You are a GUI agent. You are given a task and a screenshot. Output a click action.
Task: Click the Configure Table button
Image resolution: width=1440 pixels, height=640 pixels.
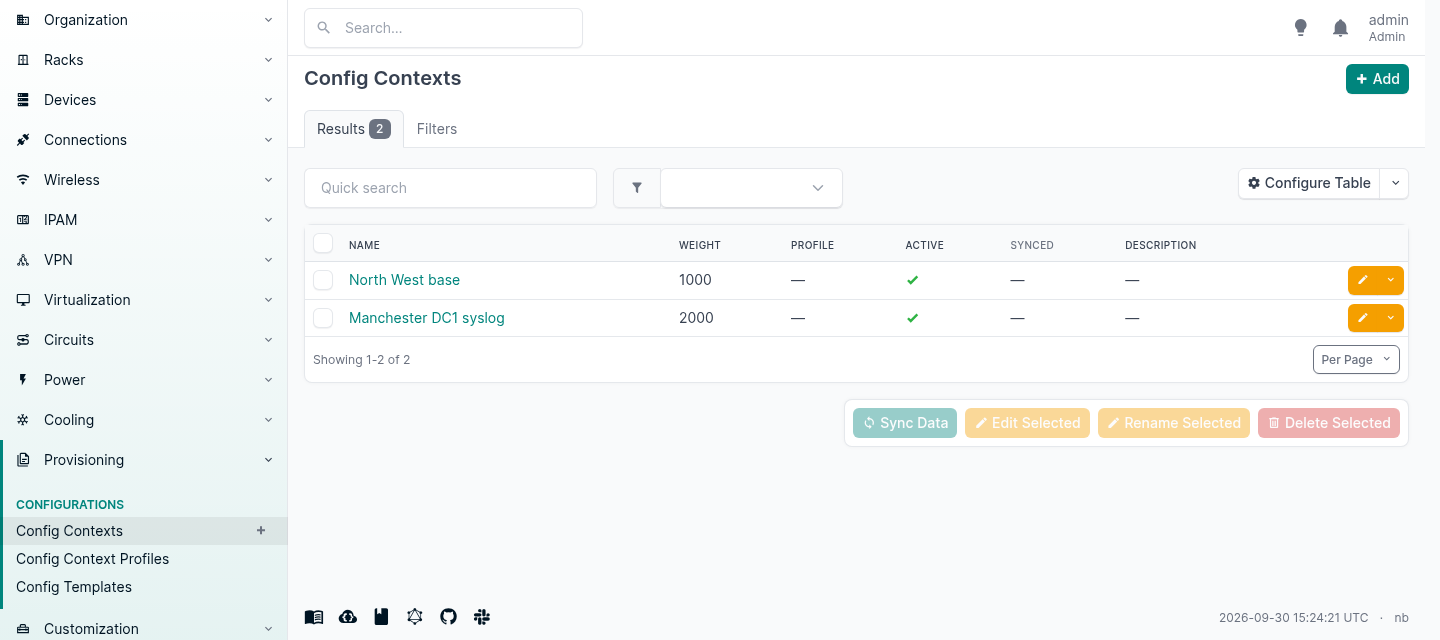coord(1309,183)
